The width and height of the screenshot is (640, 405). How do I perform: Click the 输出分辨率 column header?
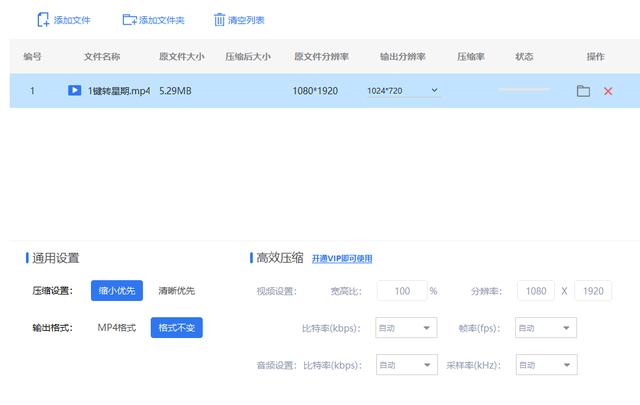[402, 56]
